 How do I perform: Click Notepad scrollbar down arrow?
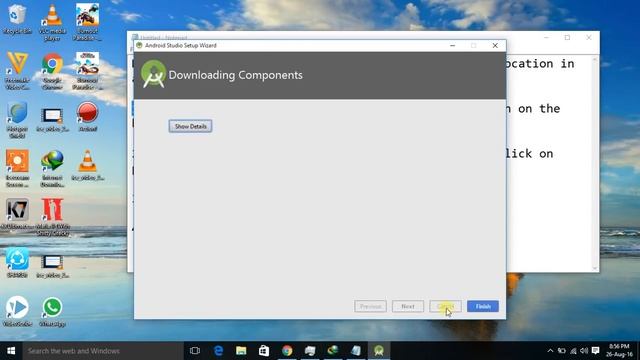(595, 268)
